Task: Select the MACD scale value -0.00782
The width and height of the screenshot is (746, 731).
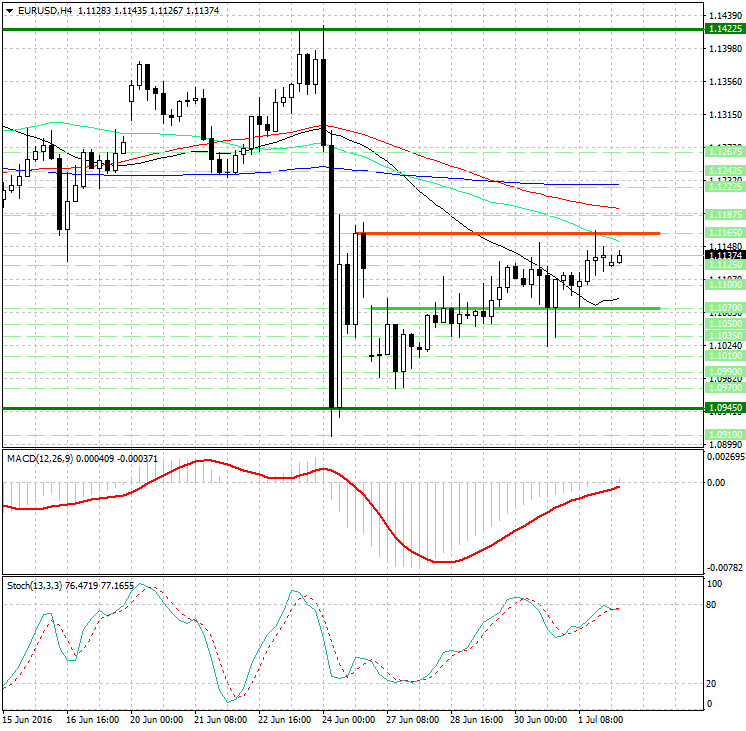Action: click(725, 567)
